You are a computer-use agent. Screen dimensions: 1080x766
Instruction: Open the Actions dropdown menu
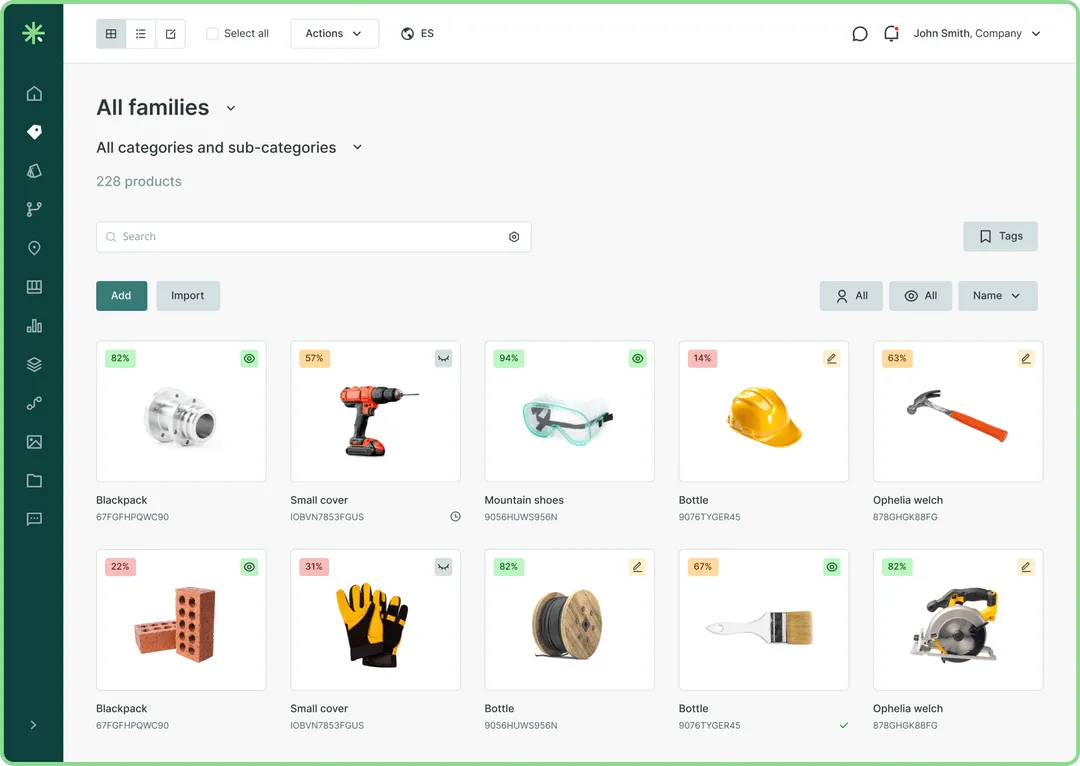[x=334, y=34]
